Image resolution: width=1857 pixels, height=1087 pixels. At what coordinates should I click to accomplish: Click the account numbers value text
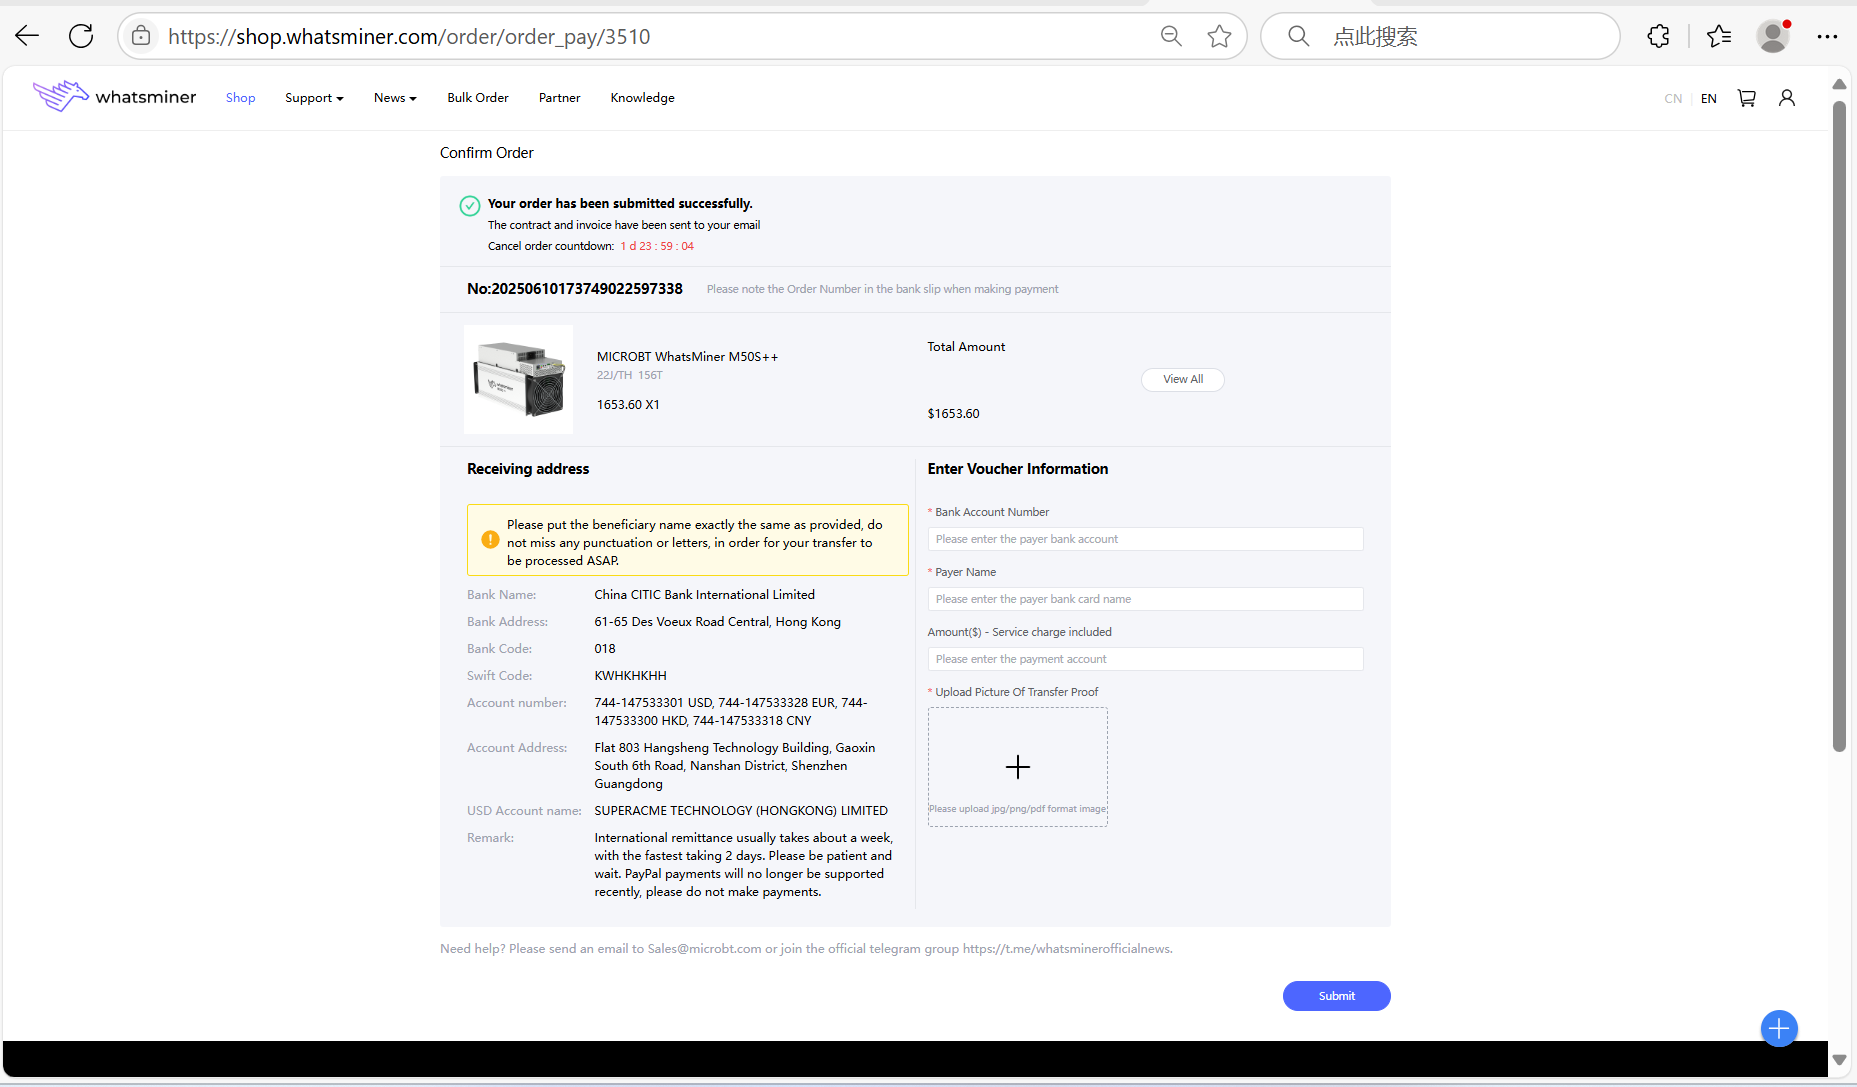731,712
